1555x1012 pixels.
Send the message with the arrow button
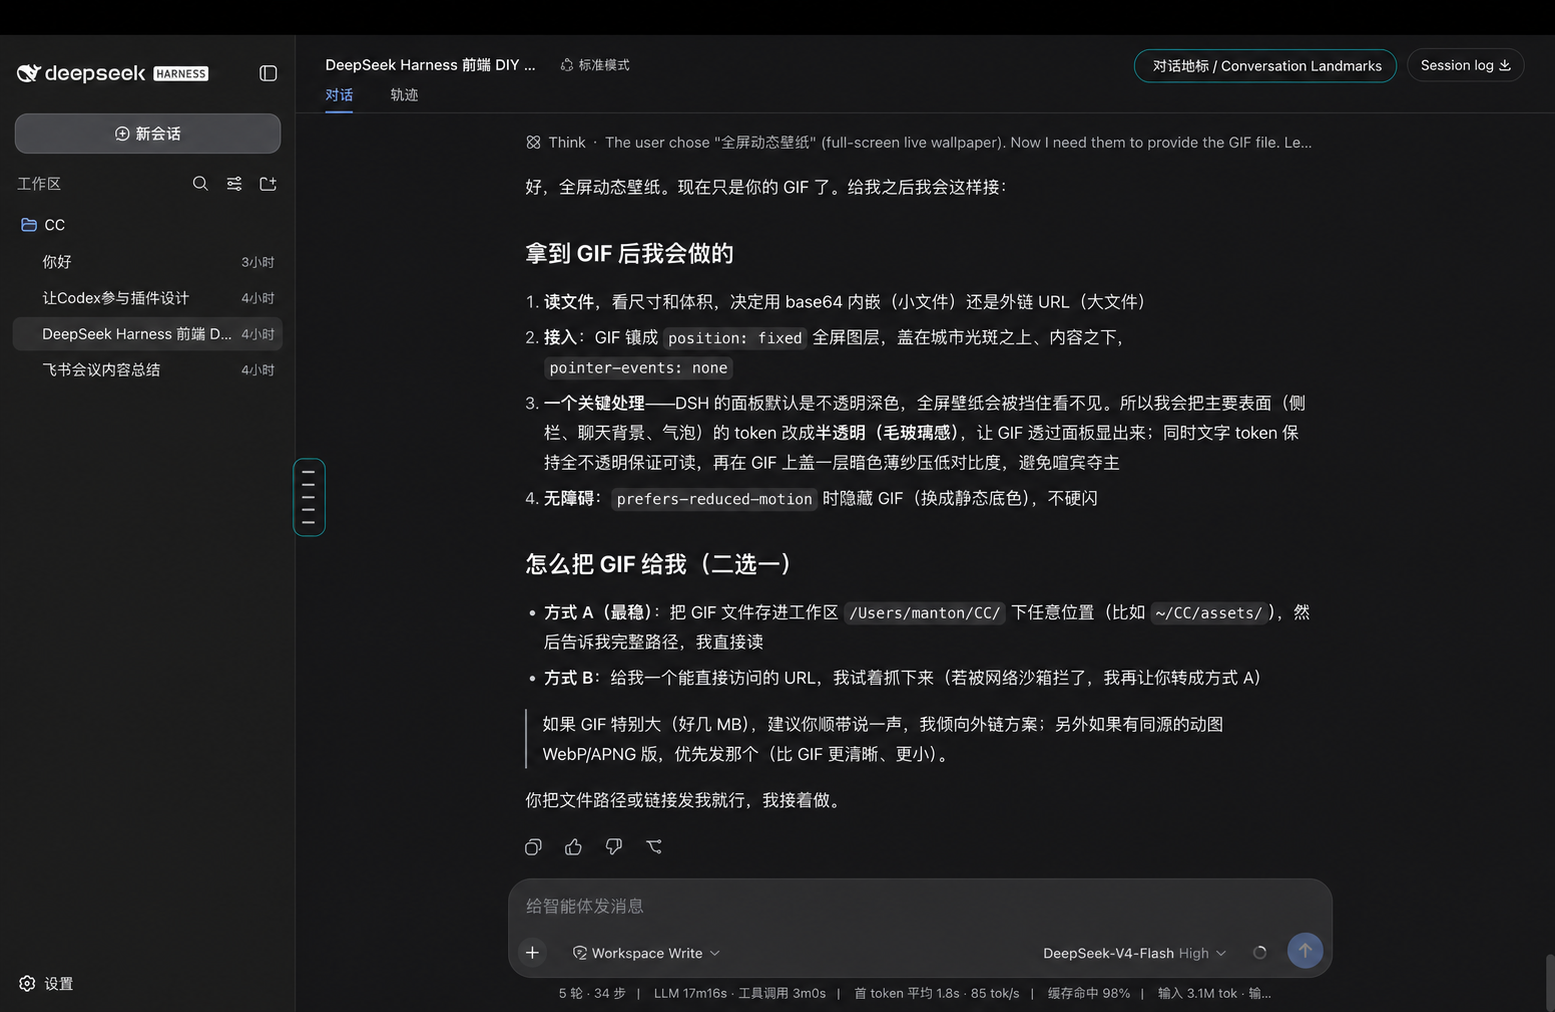[1304, 951]
